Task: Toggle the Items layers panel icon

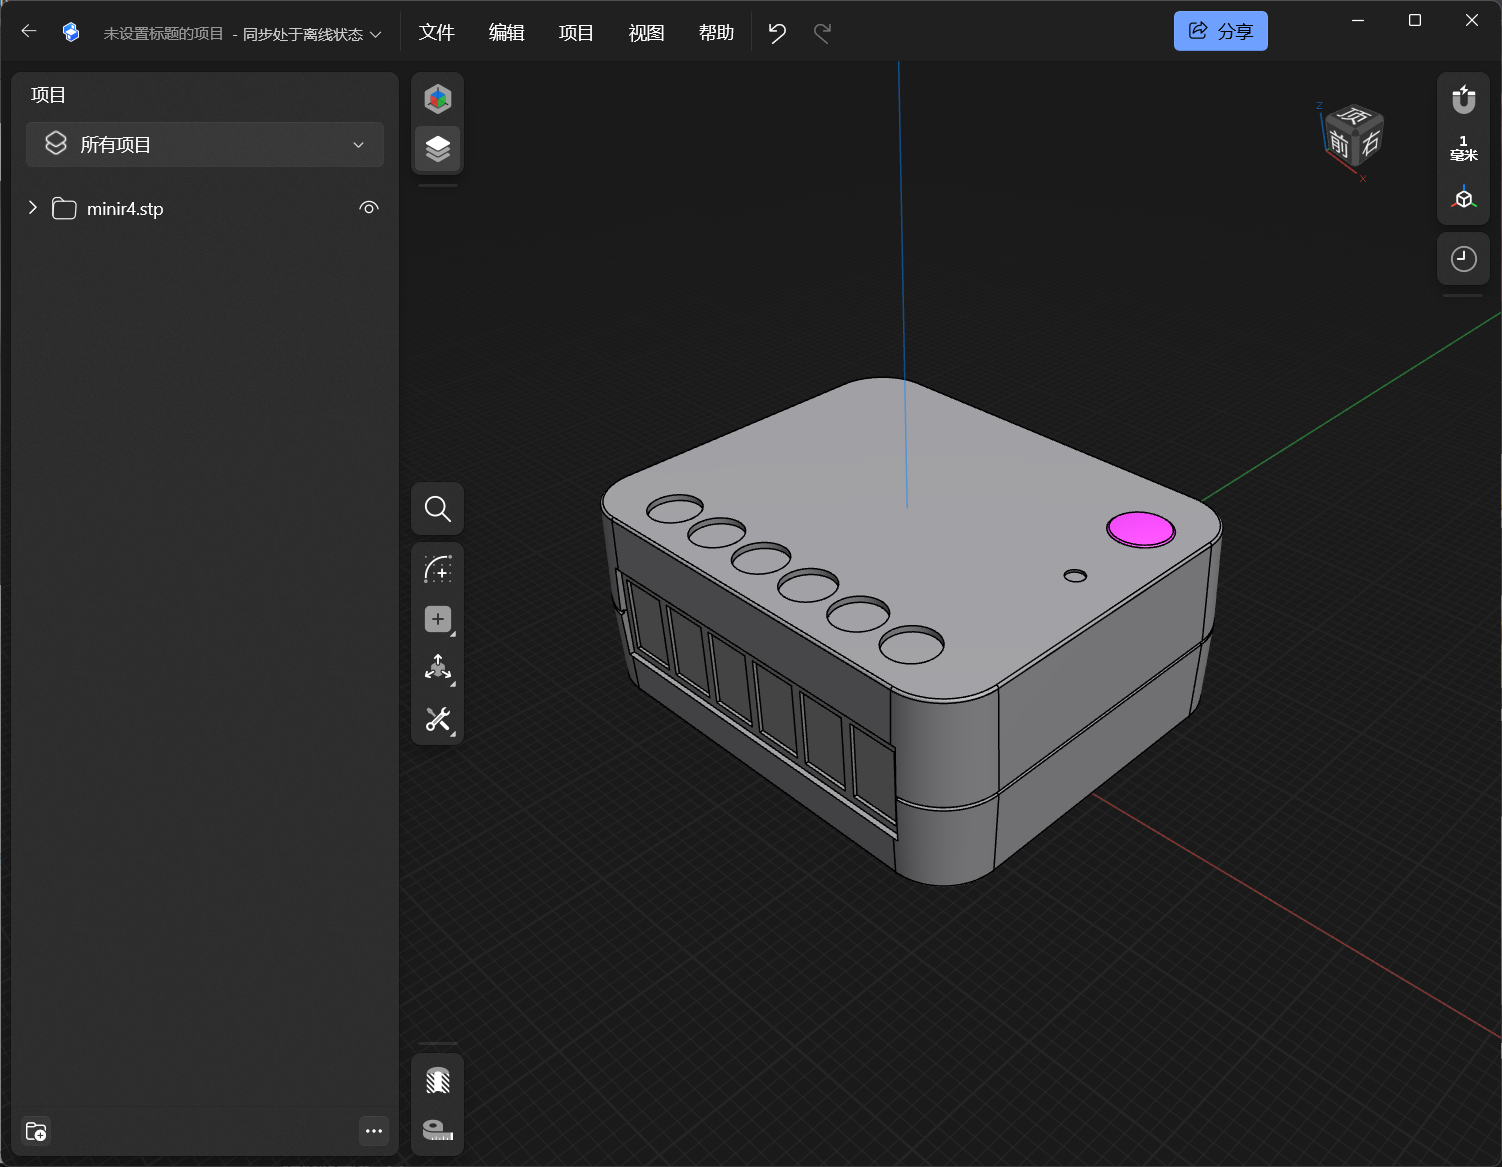Action: tap(437, 149)
